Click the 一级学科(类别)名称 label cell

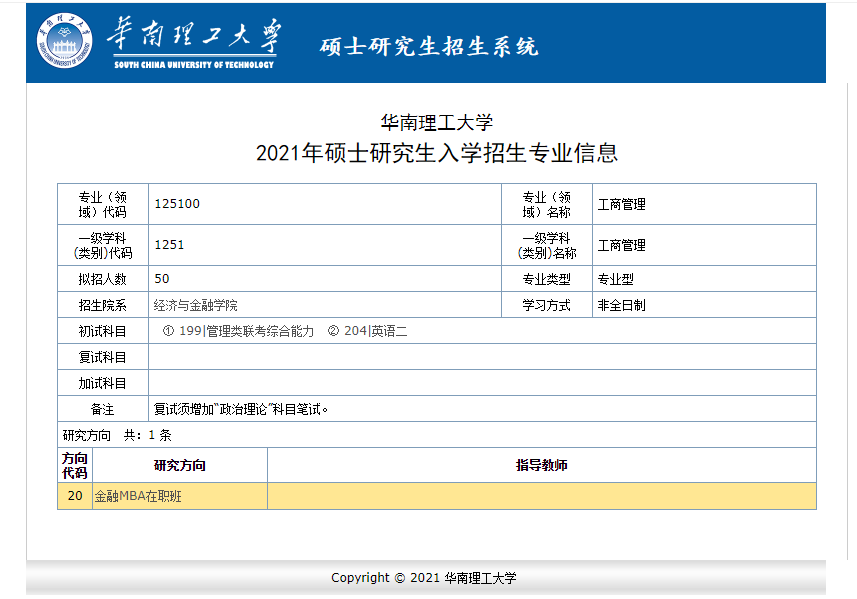(x=547, y=245)
